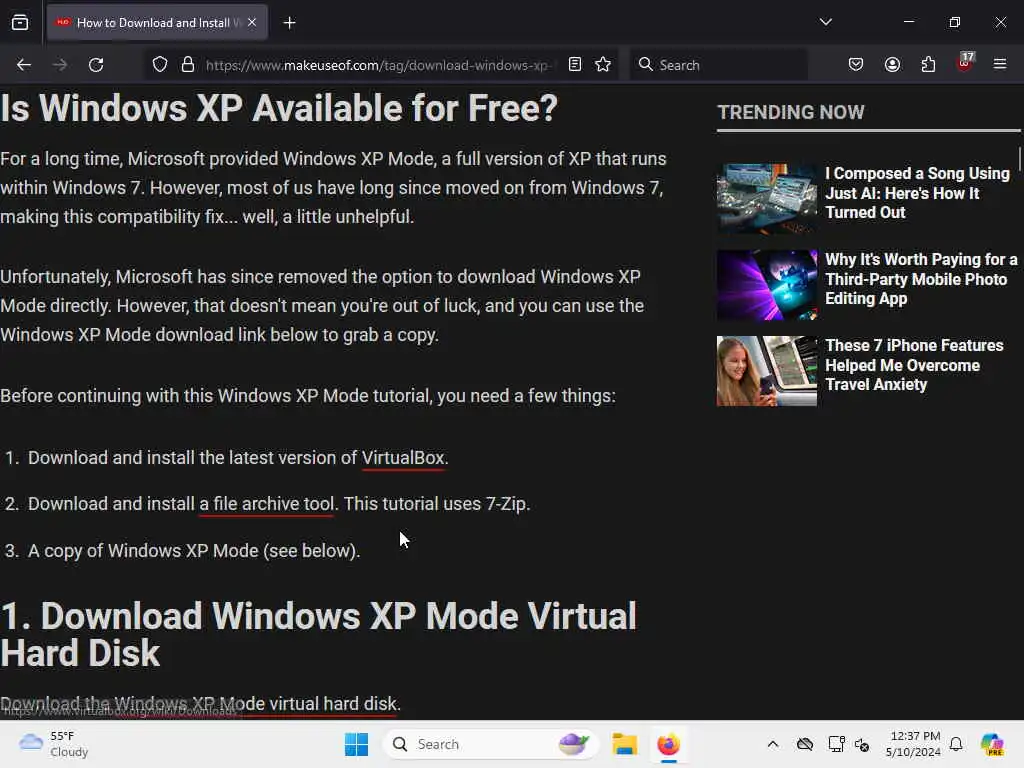Bookmark this page with star icon

(x=603, y=64)
